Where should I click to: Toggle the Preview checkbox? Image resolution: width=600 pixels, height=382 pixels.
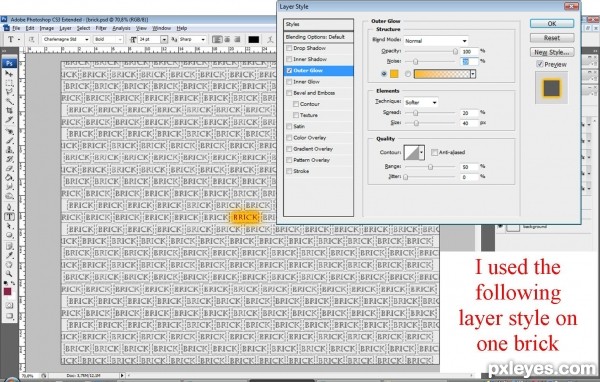click(540, 64)
